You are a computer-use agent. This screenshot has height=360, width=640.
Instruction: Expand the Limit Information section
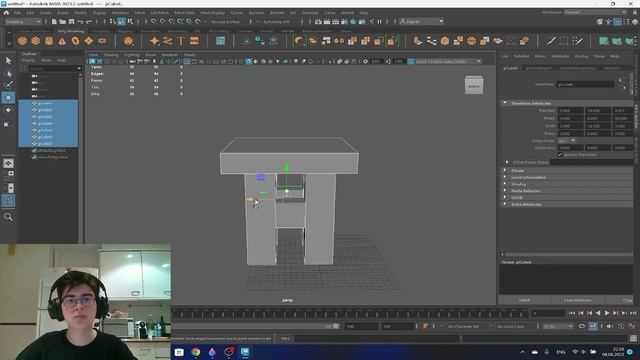505,177
